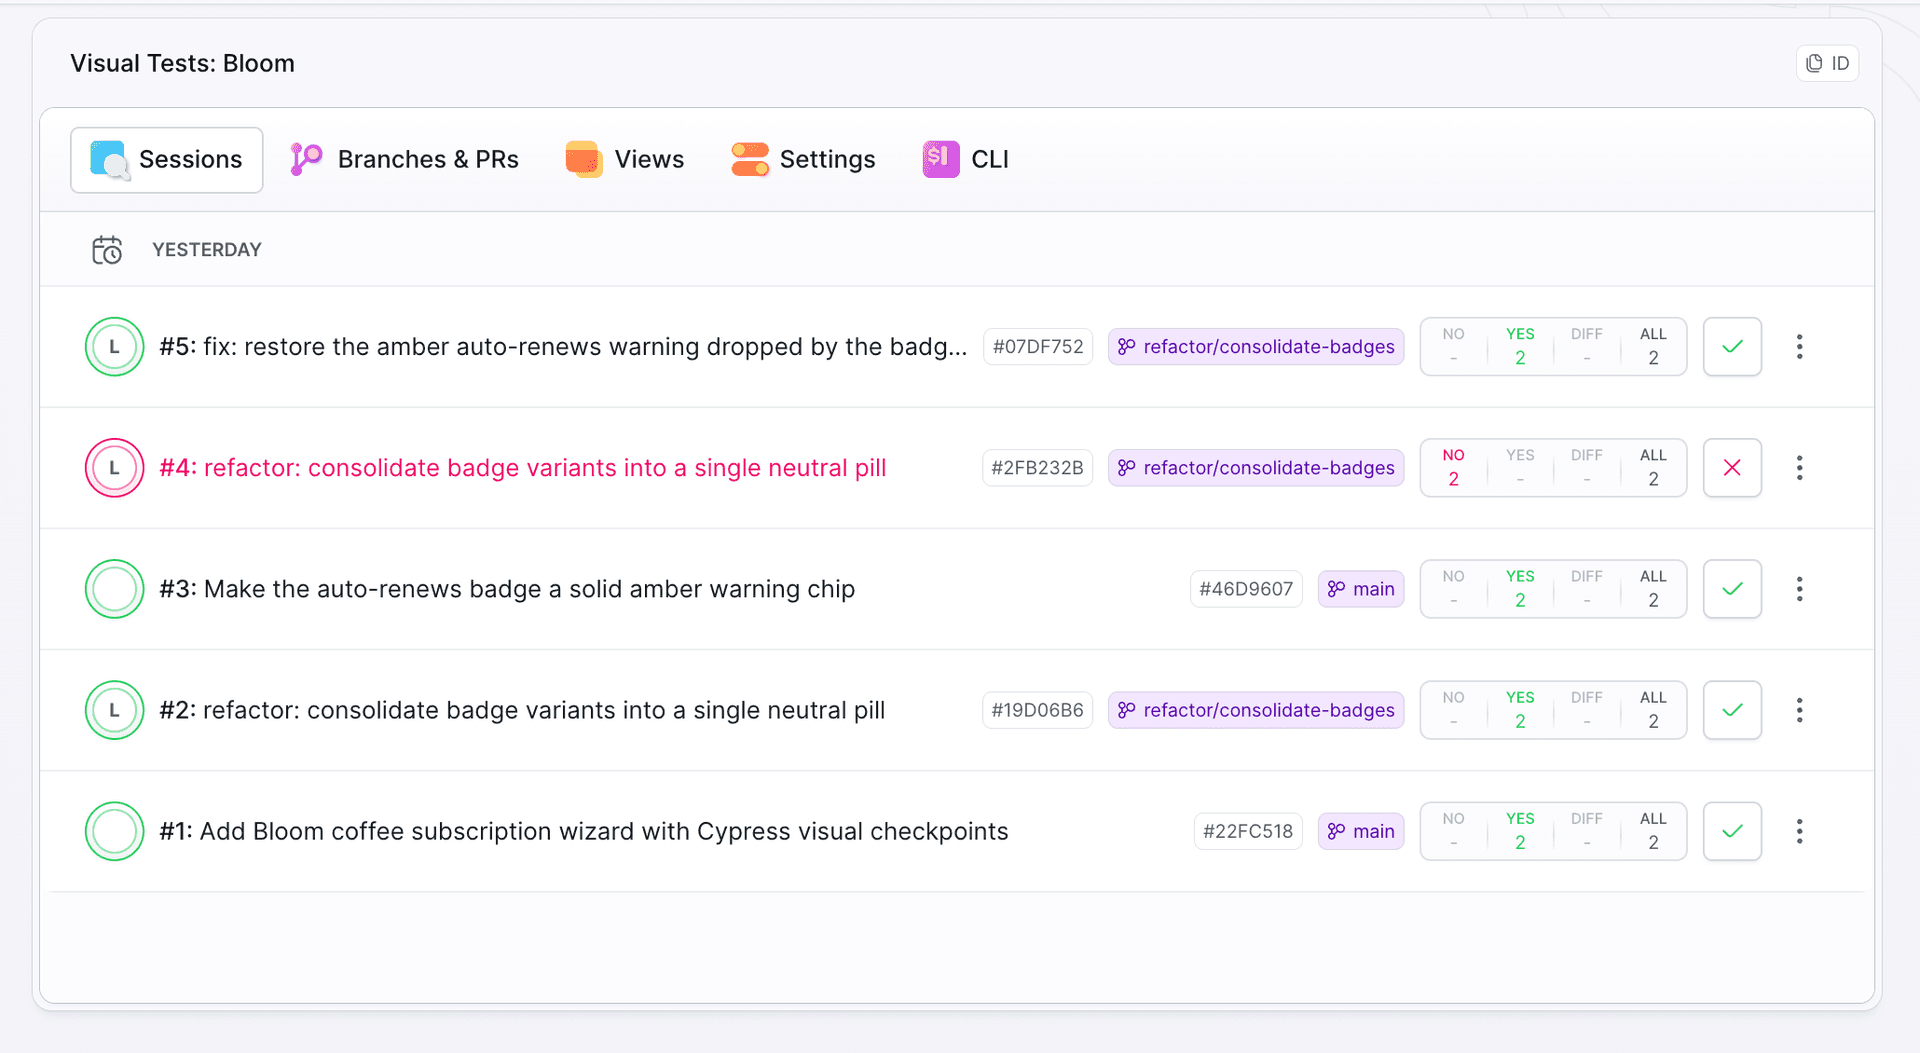This screenshot has height=1053, width=1920.
Task: Click commit hash badge #07DF752
Action: 1038,347
